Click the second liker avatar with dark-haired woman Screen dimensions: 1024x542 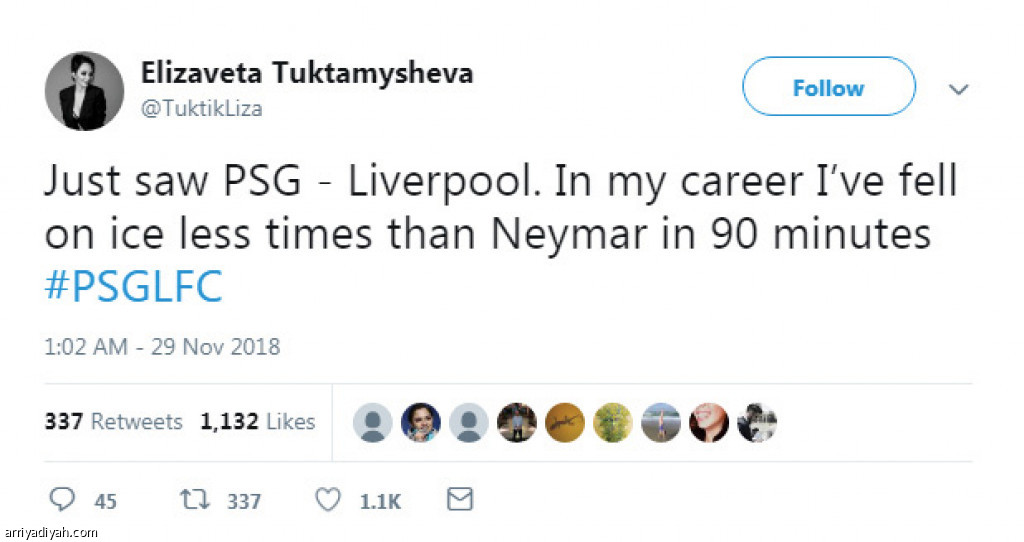[x=421, y=422]
